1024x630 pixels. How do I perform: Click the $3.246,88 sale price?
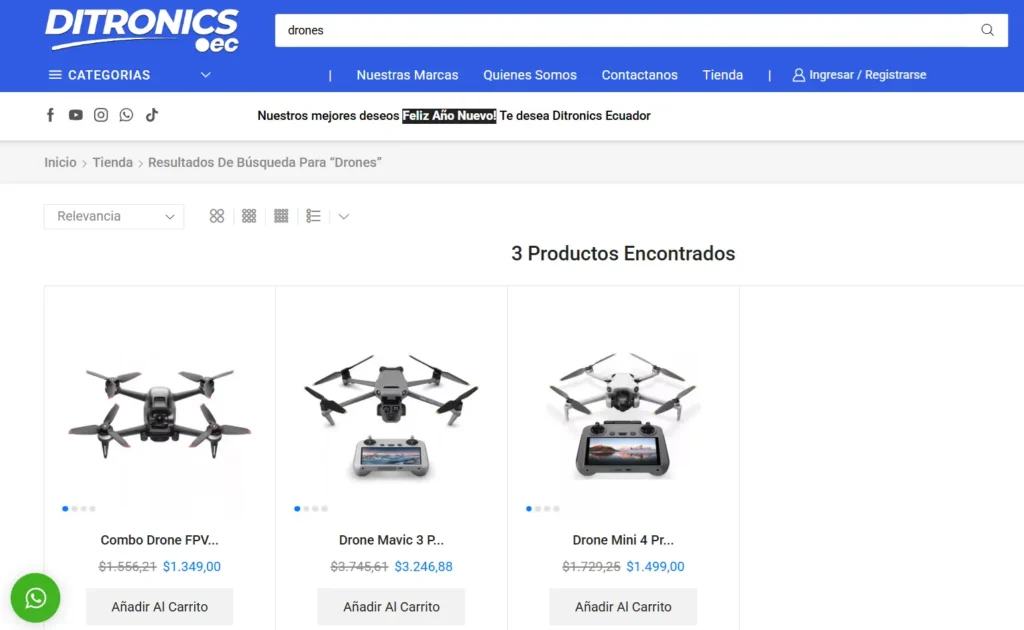(424, 567)
